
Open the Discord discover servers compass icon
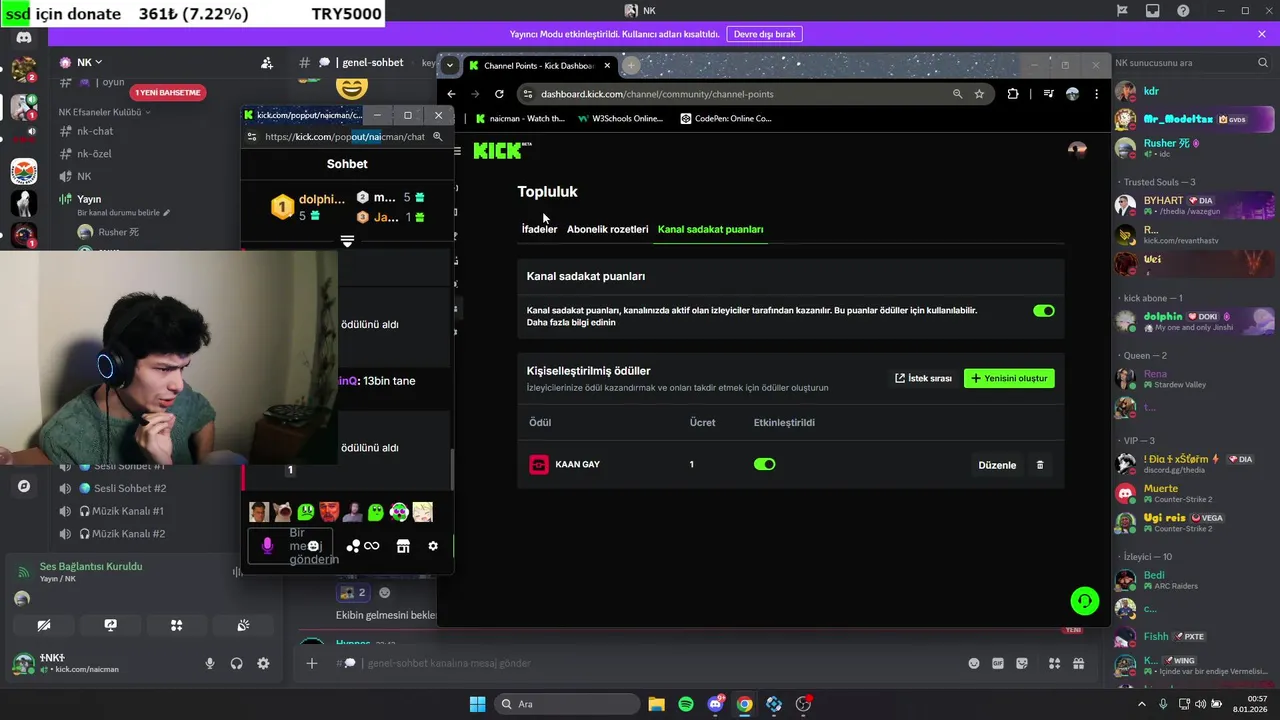tap(24, 486)
